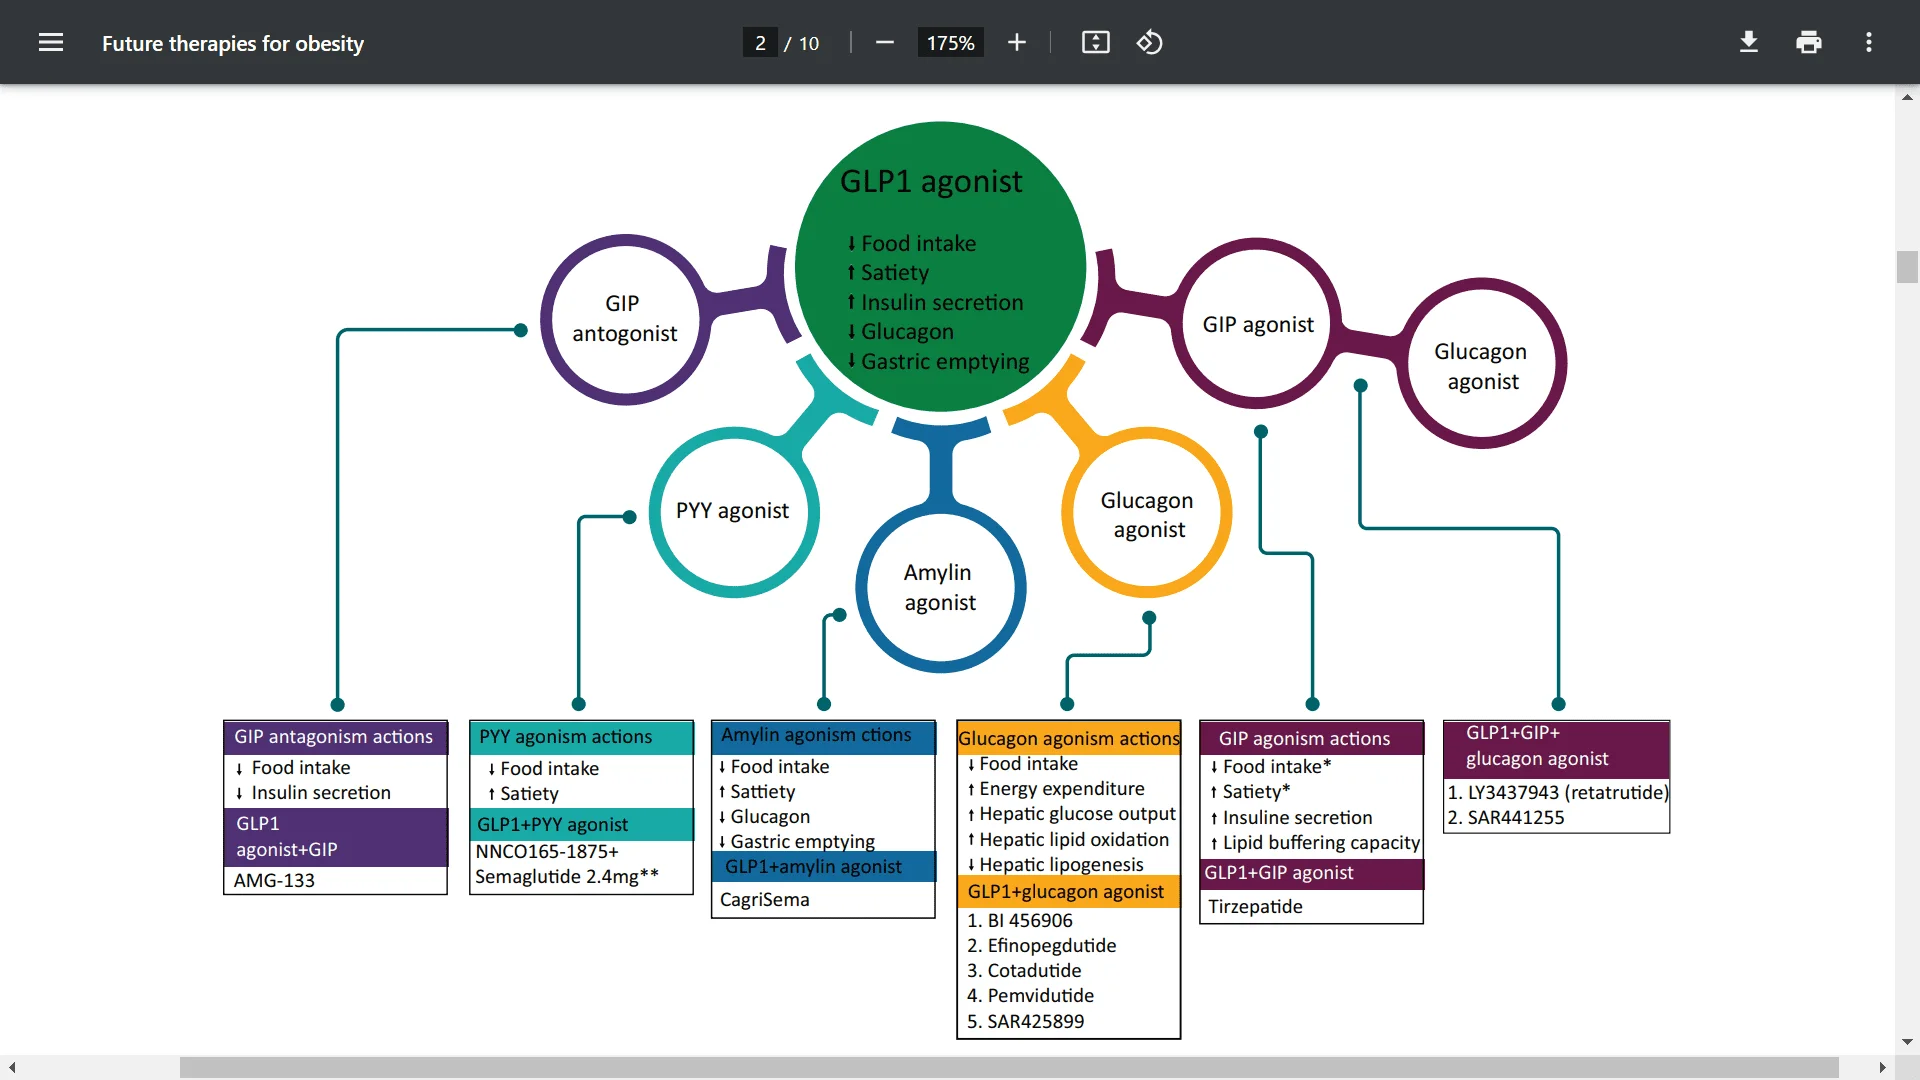
Task: Click 'Insuline secretion' row in GIP table
Action: (1291, 818)
